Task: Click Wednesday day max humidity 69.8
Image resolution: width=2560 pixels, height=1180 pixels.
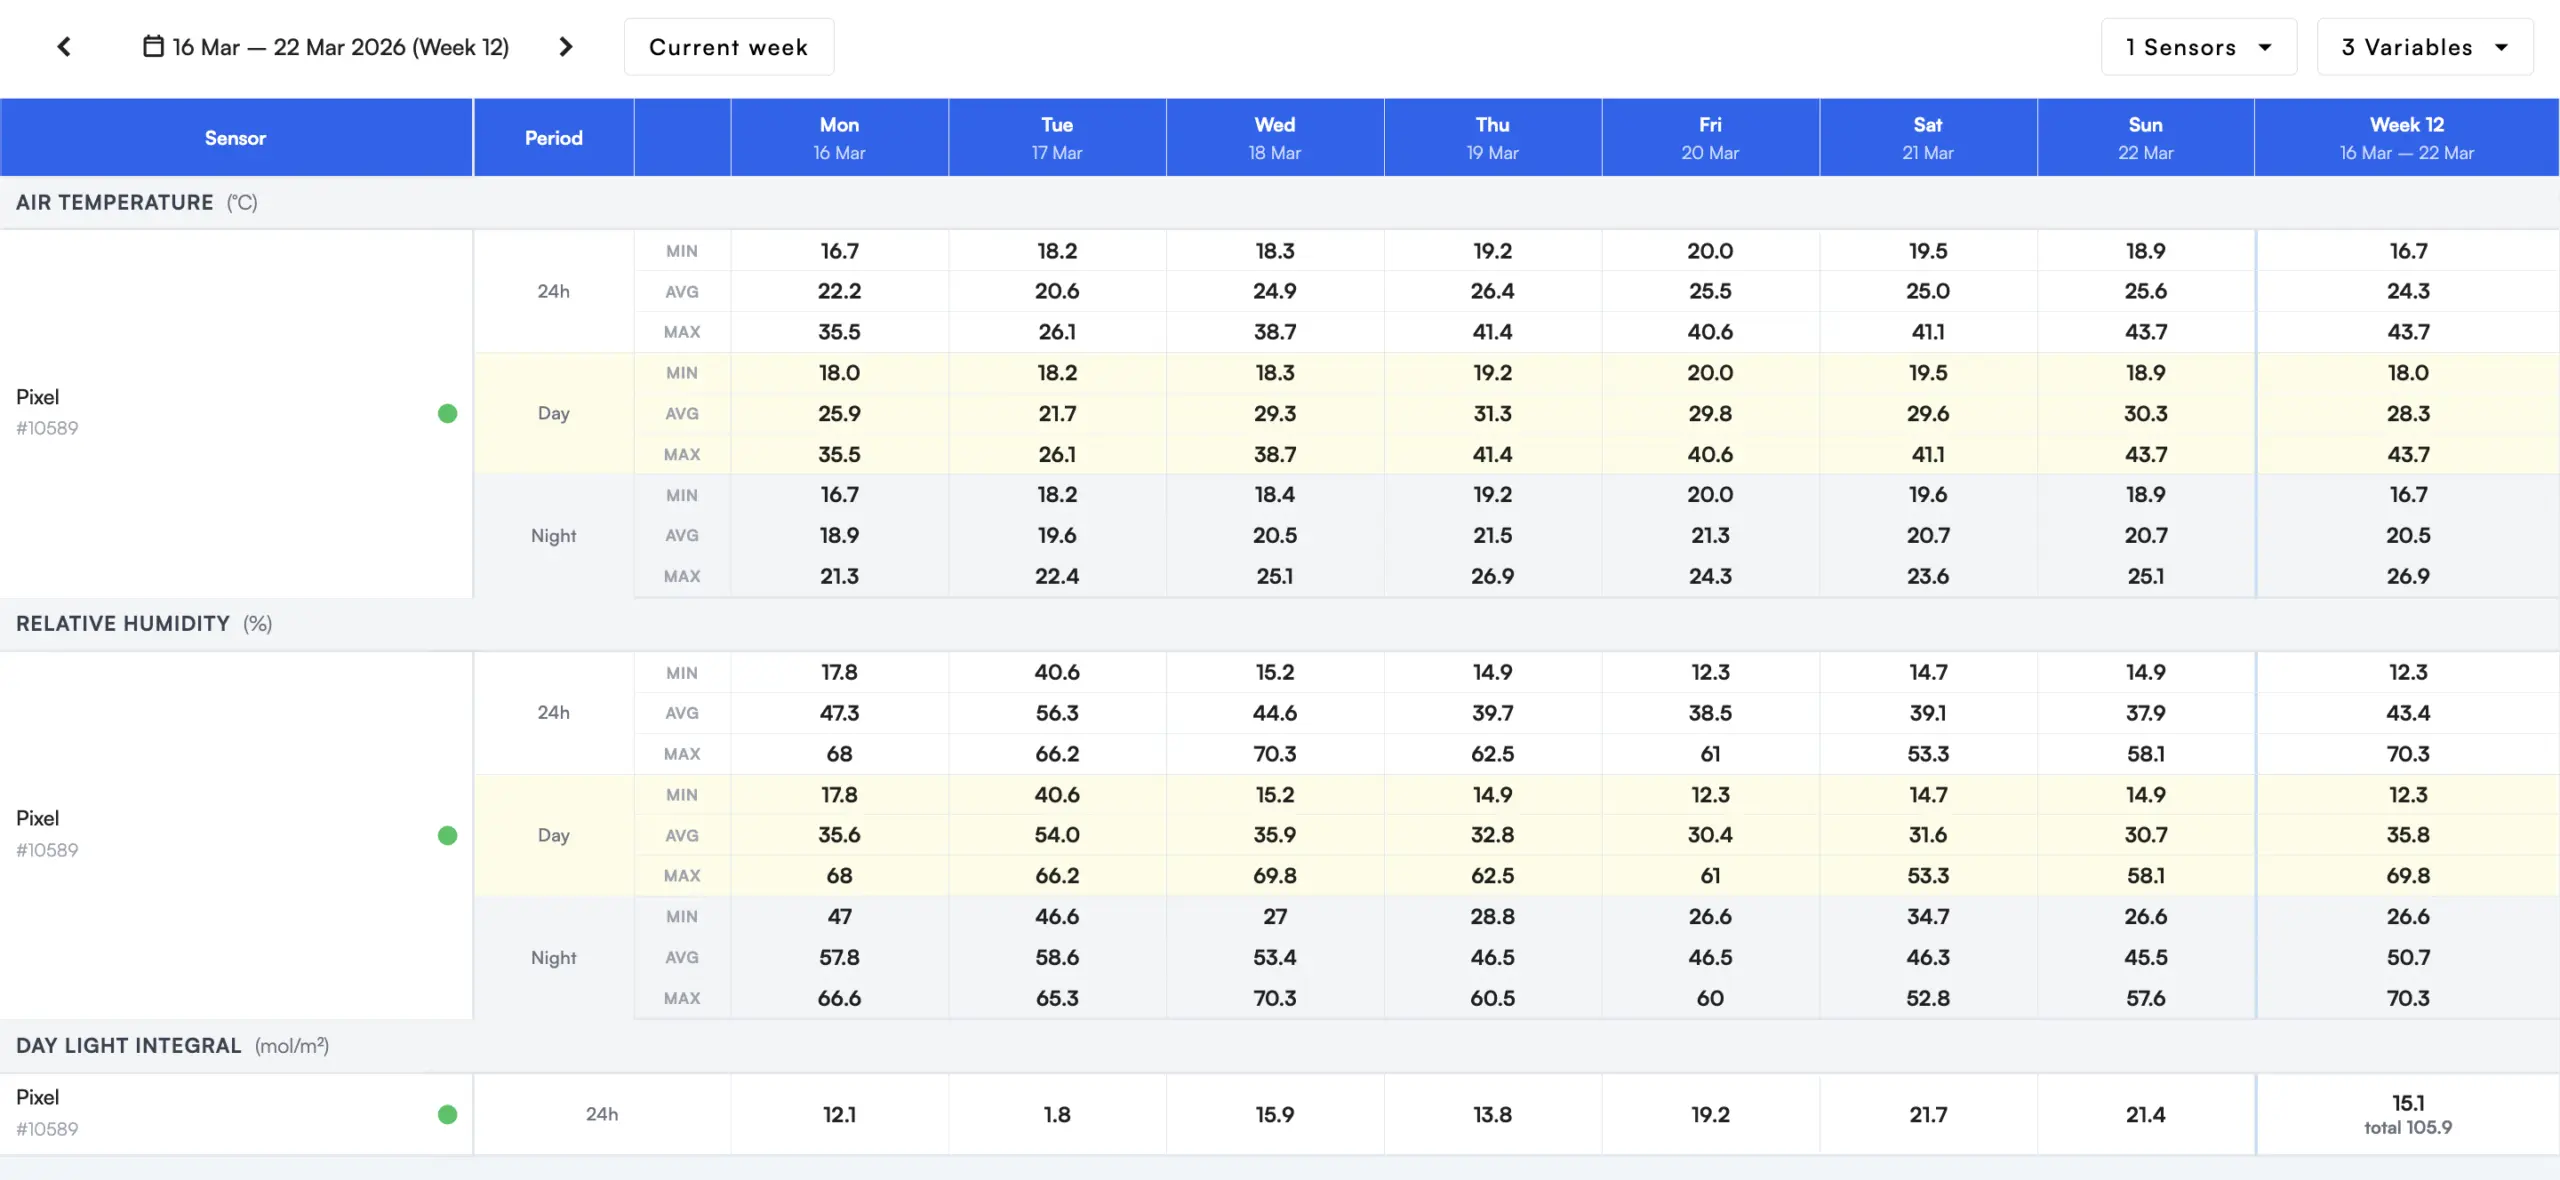Action: pyautogui.click(x=1275, y=876)
